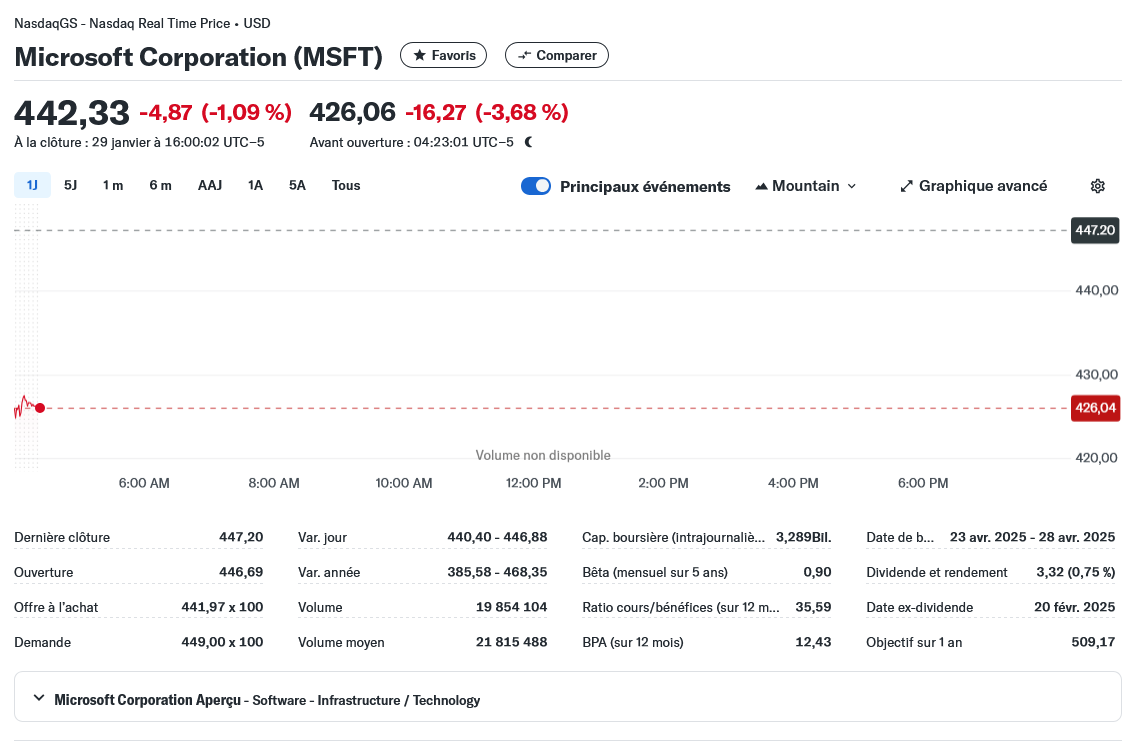The width and height of the screenshot is (1144, 750).
Task: Open chart settings gear icon
Action: [x=1097, y=186]
